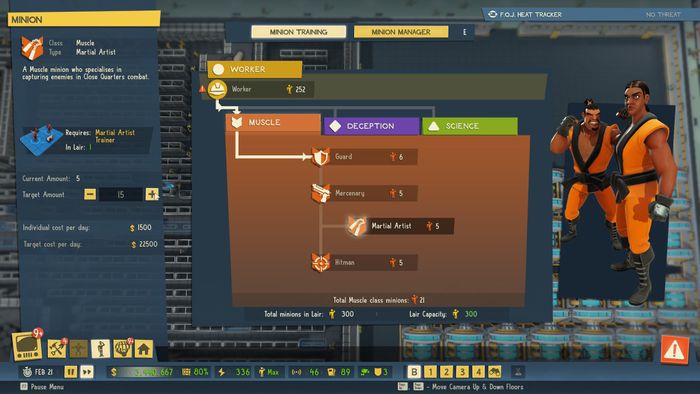Click the intel 89 indicator
This screenshot has height=394, width=700.
[340, 372]
